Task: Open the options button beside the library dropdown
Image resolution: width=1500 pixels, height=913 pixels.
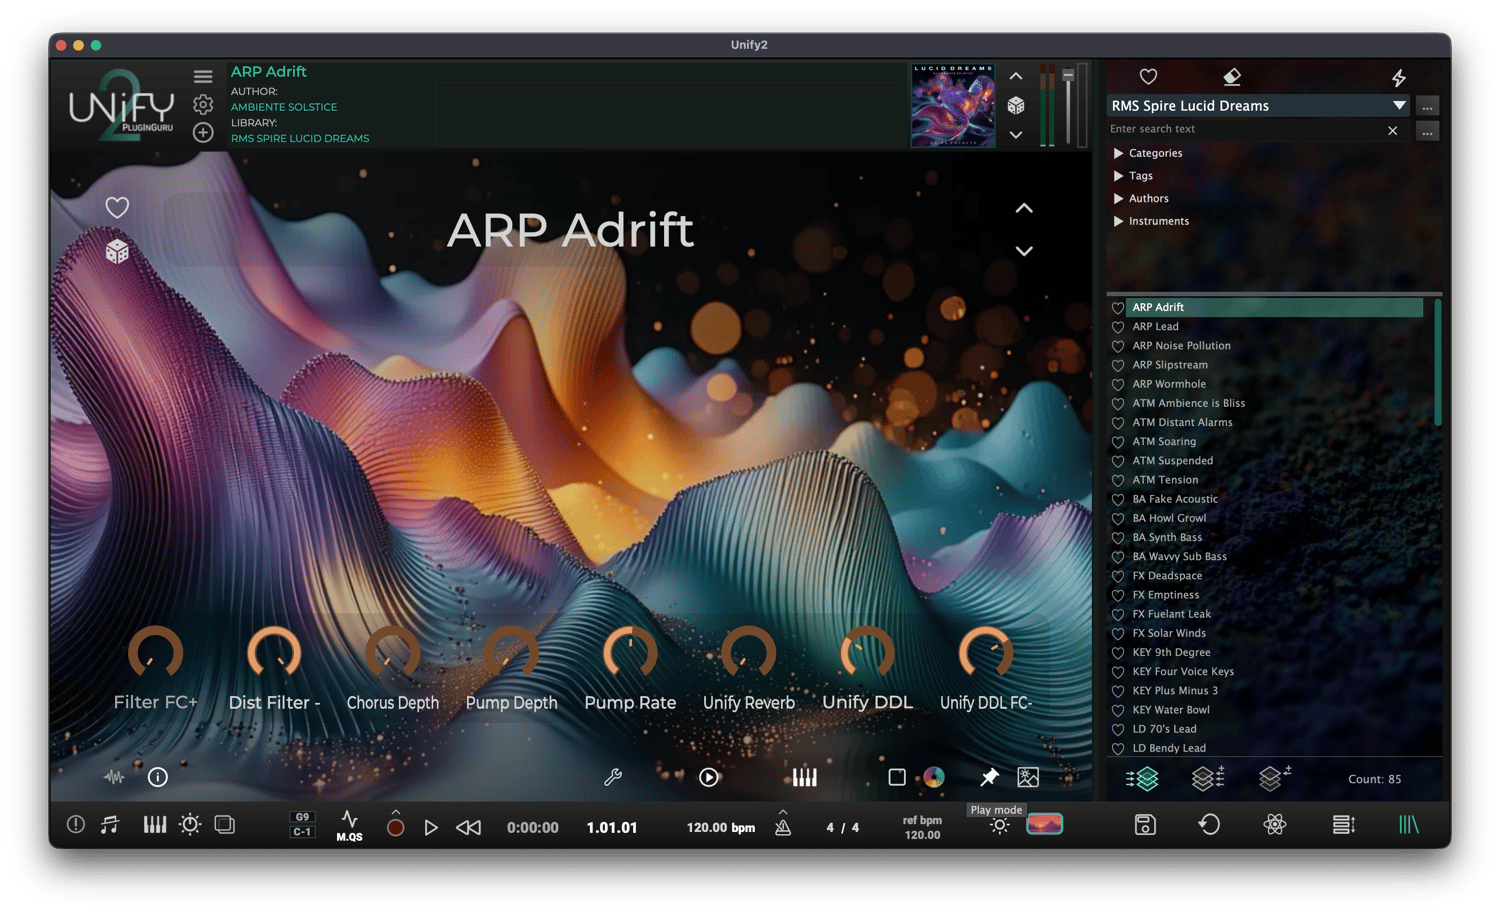Action: click(1427, 106)
